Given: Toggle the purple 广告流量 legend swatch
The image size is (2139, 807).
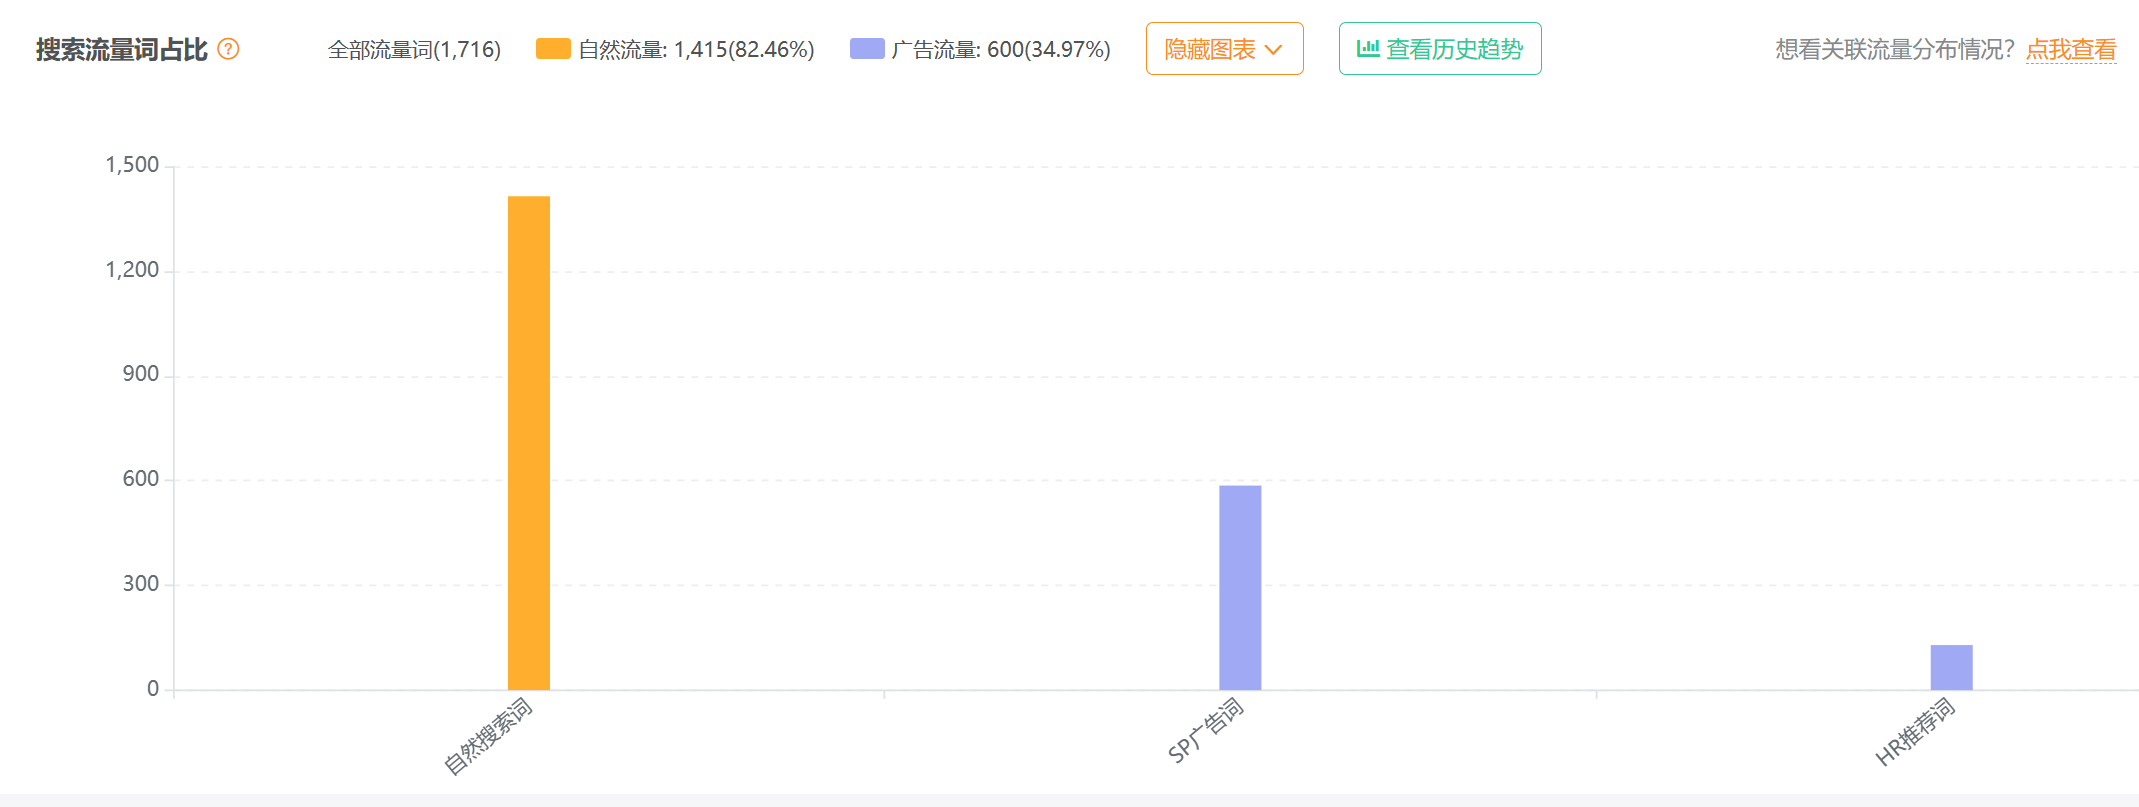Looking at the screenshot, I should [x=867, y=49].
